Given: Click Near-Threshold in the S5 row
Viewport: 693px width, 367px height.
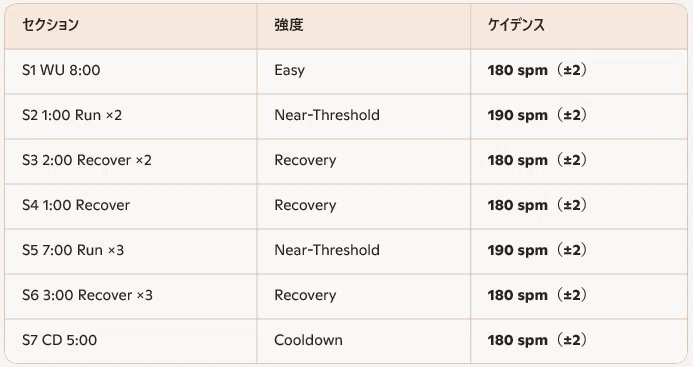Looking at the screenshot, I should click(327, 250).
